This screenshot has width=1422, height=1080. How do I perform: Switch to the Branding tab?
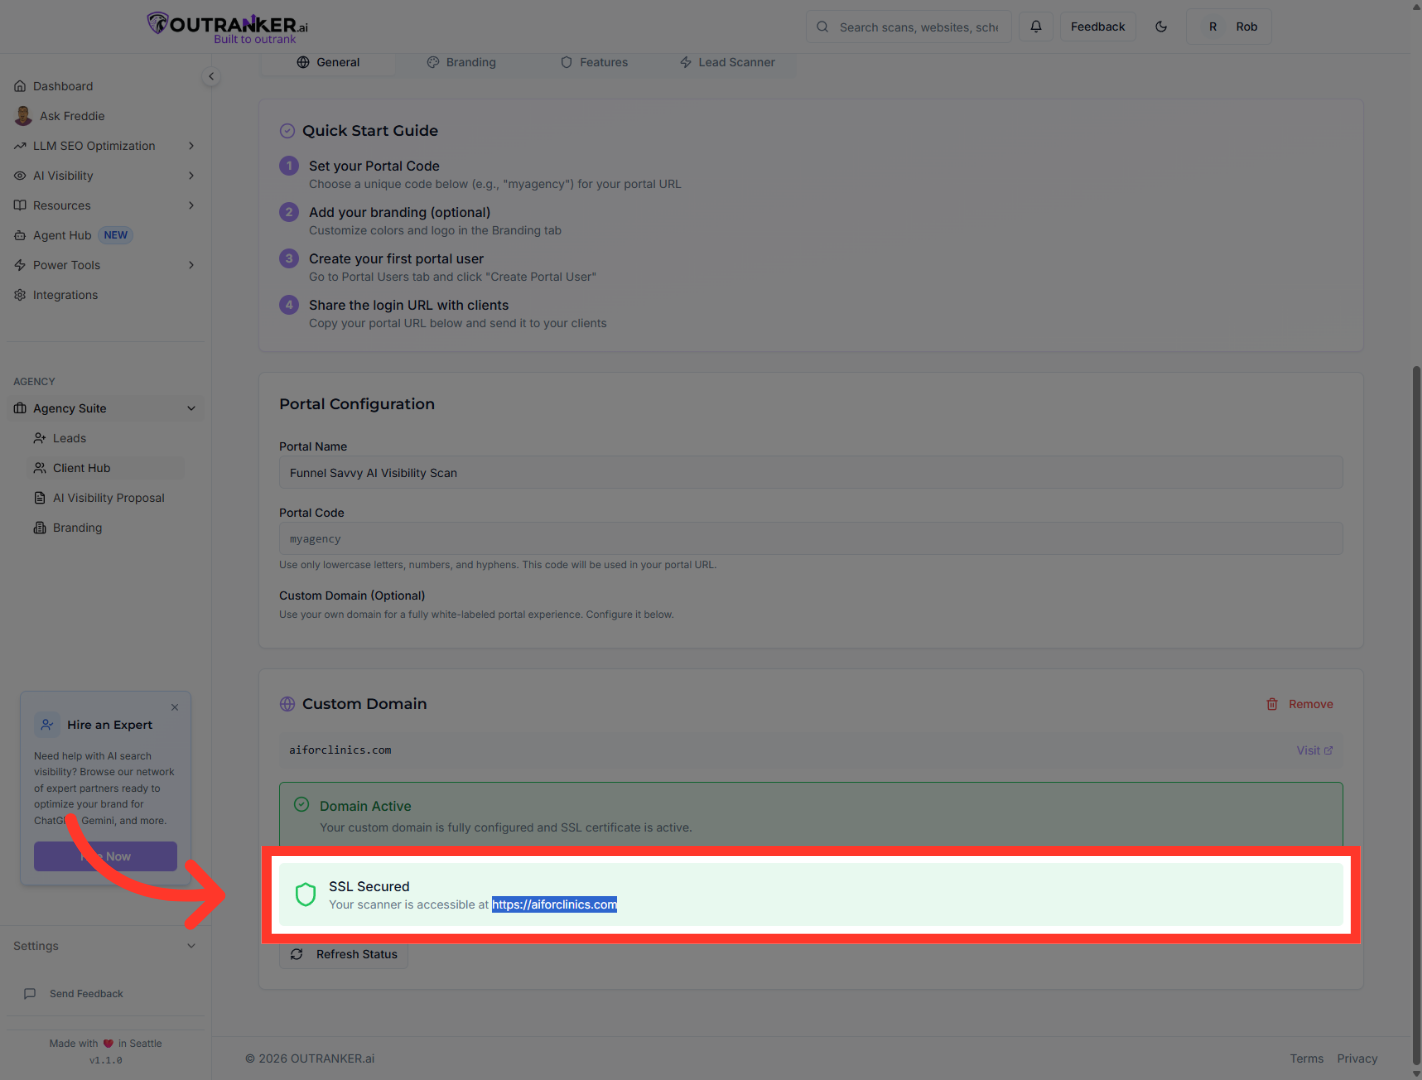coord(462,62)
